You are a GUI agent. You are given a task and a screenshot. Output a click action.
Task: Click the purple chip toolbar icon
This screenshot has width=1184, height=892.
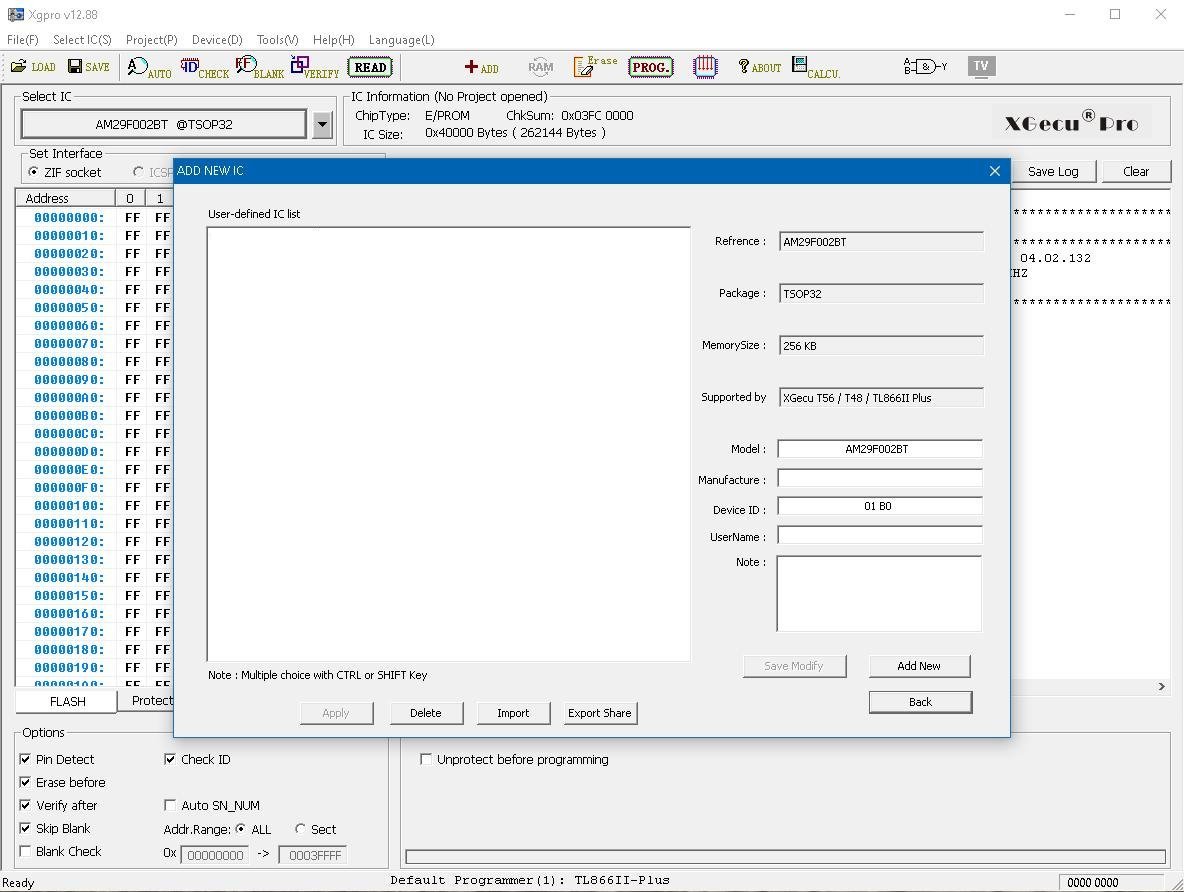pyautogui.click(x=705, y=67)
